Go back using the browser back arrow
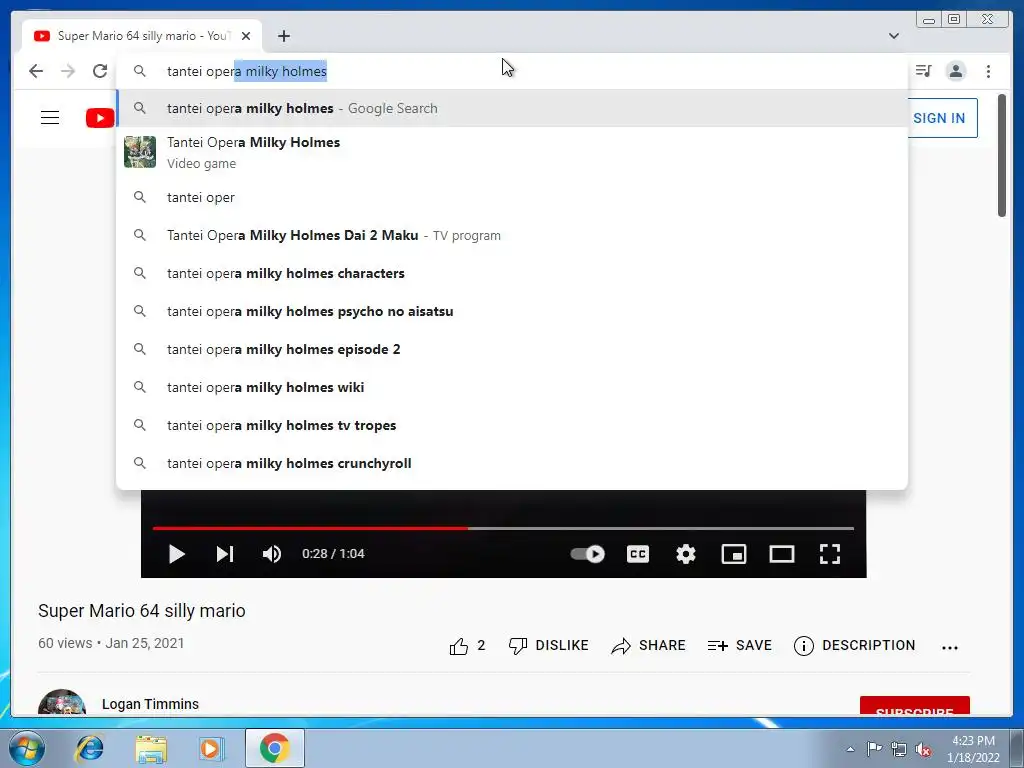Screen dimensions: 1024x768 [36, 71]
